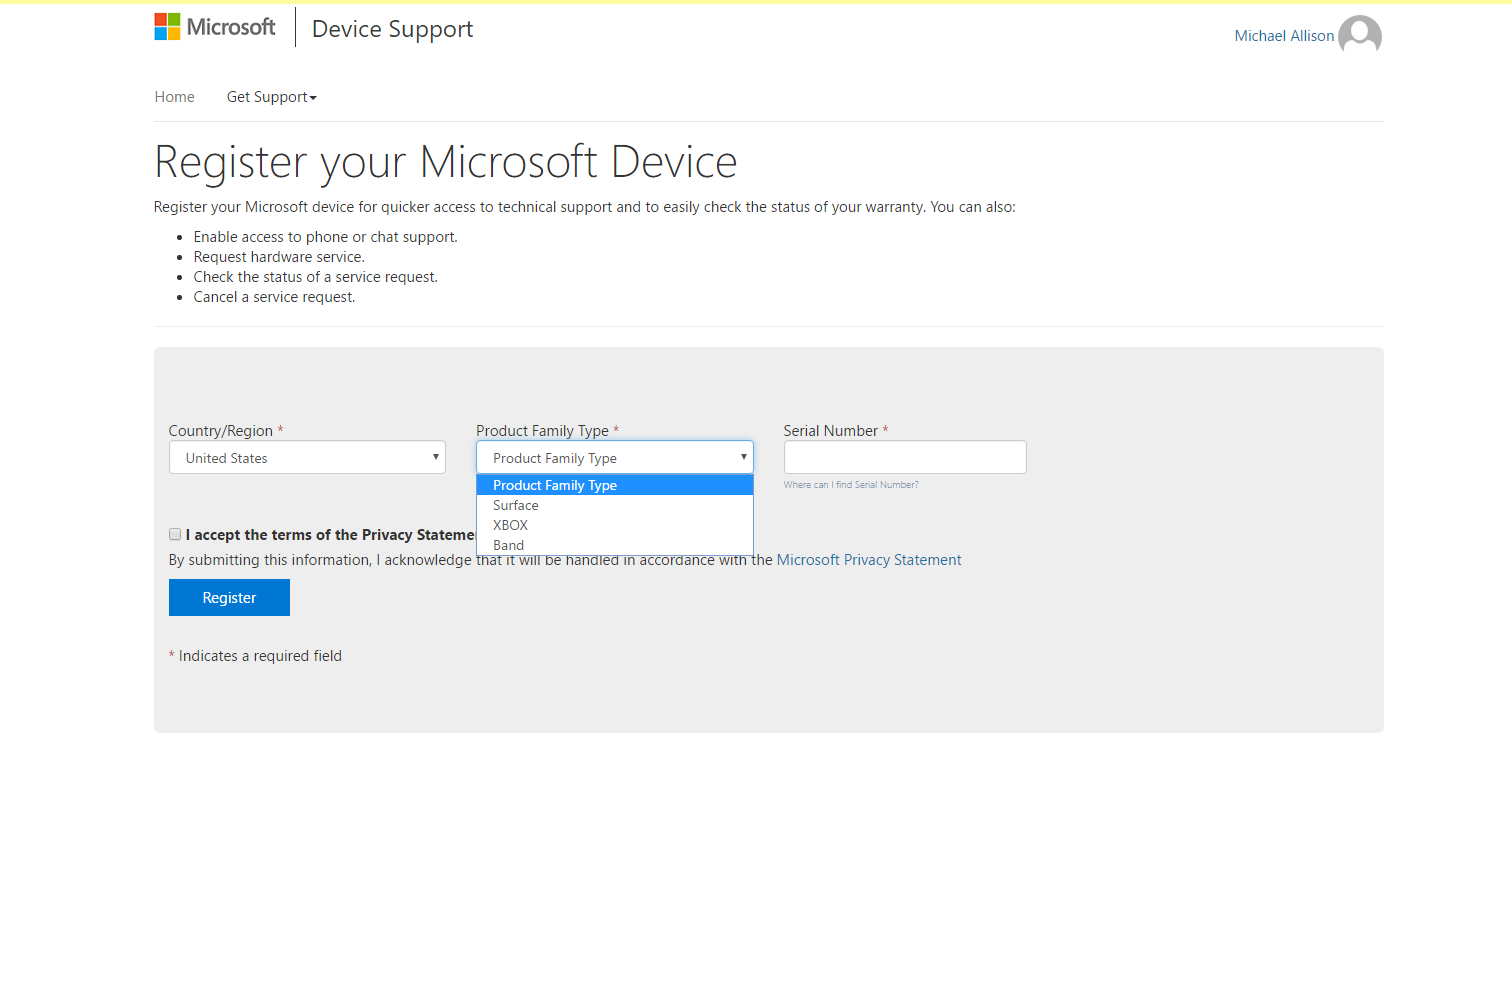Click the Microsoft logo

[x=215, y=27]
